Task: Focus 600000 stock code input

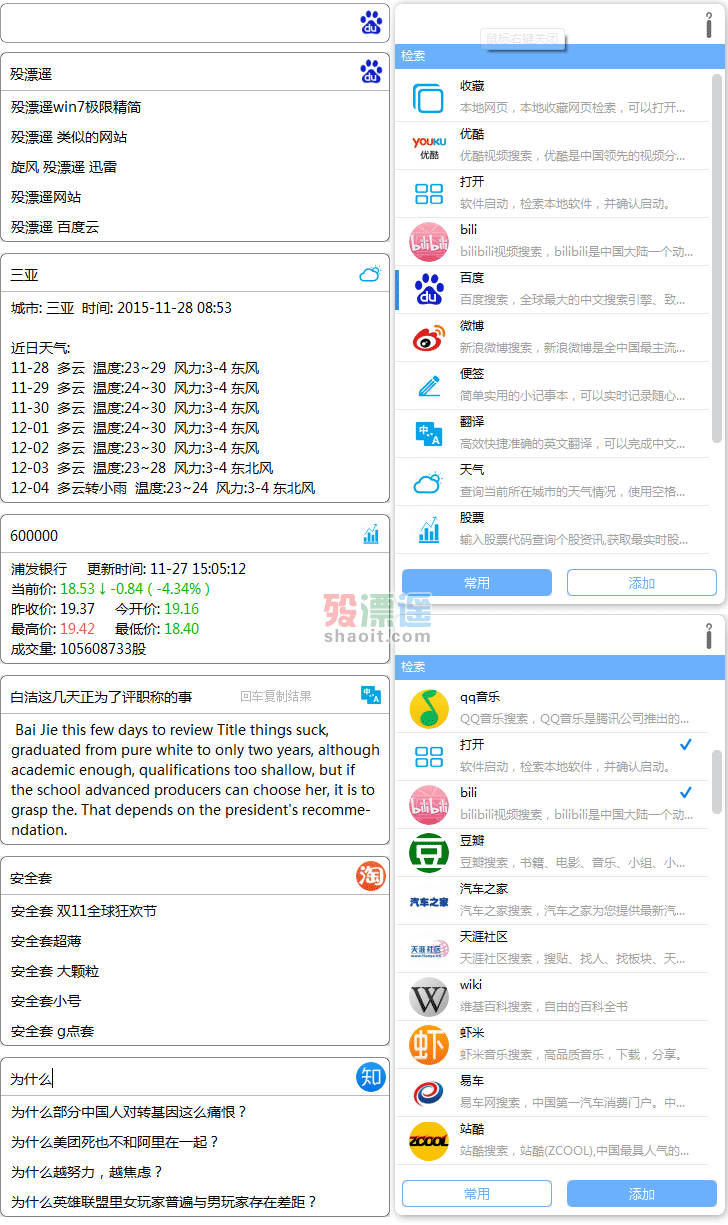Action: click(x=178, y=535)
